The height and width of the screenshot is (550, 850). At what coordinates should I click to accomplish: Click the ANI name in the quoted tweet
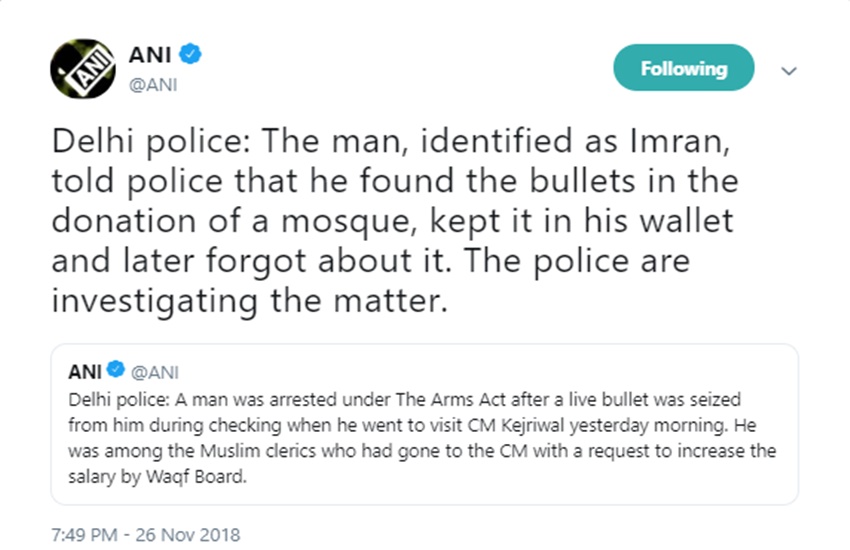pyautogui.click(x=84, y=372)
